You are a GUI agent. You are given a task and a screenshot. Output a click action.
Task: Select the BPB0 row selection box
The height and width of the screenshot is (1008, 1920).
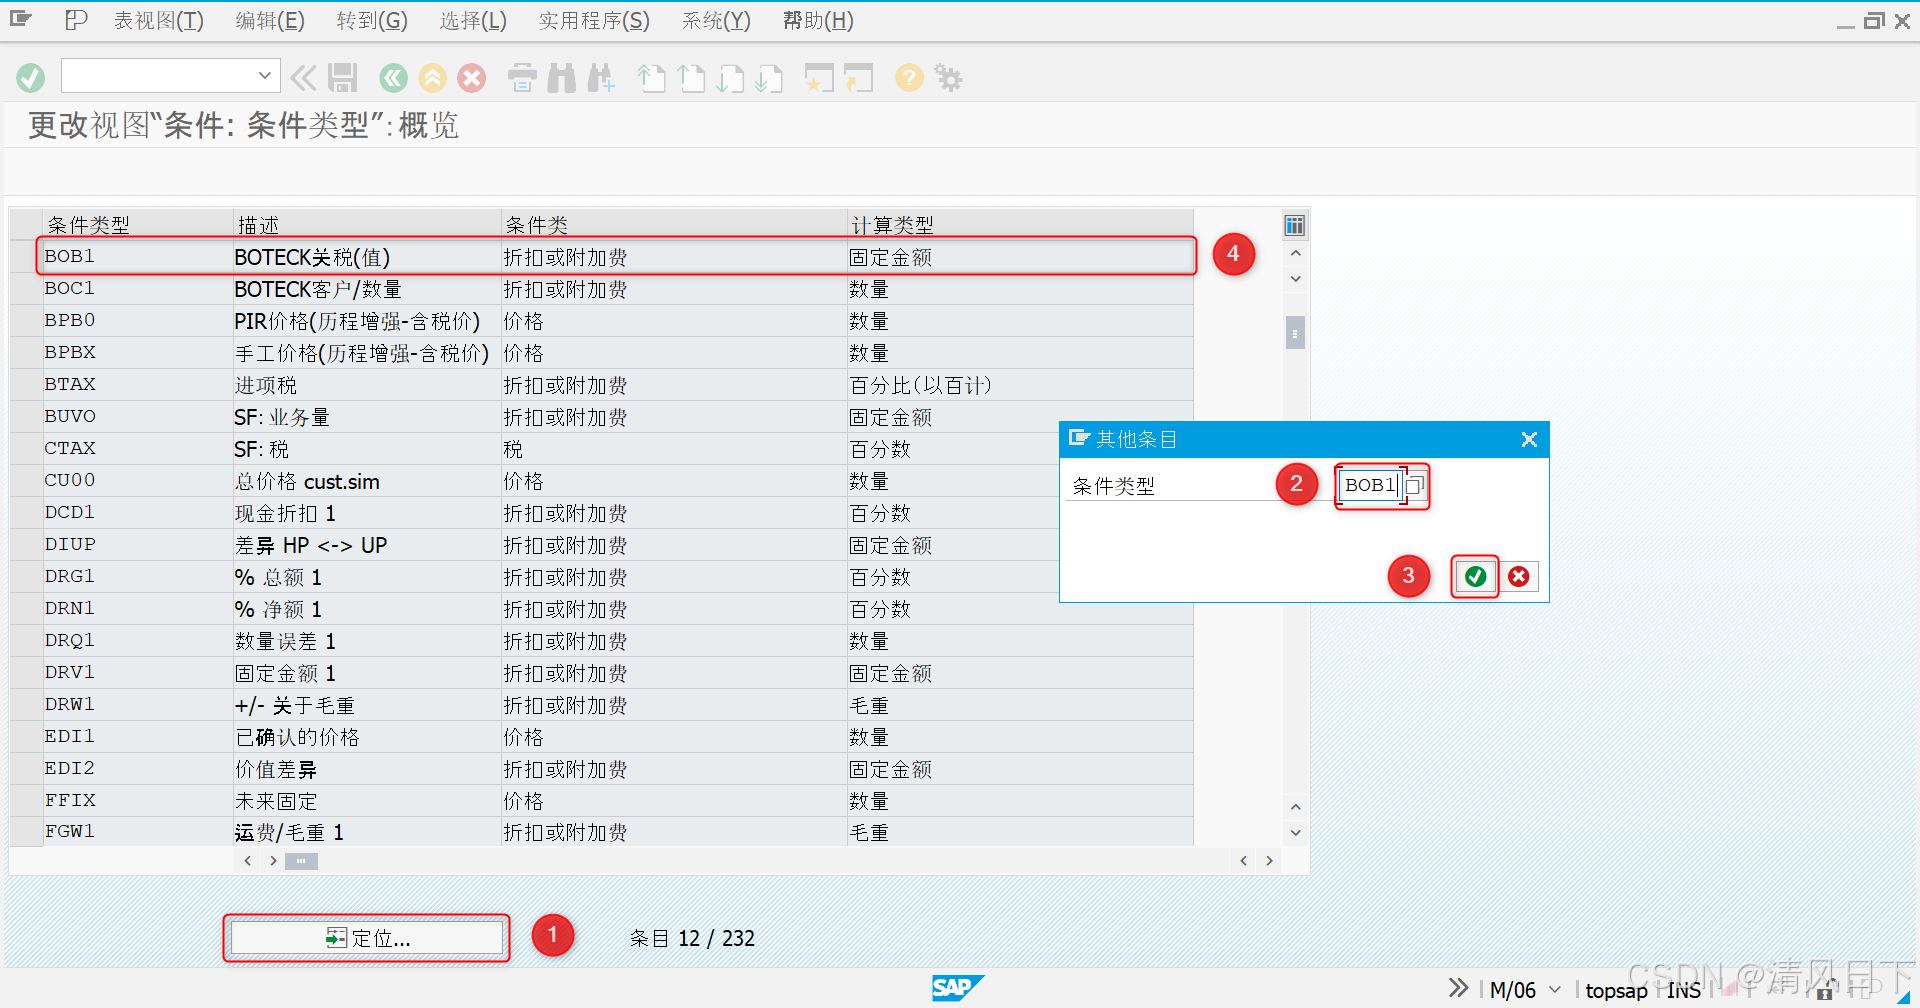click(25, 320)
